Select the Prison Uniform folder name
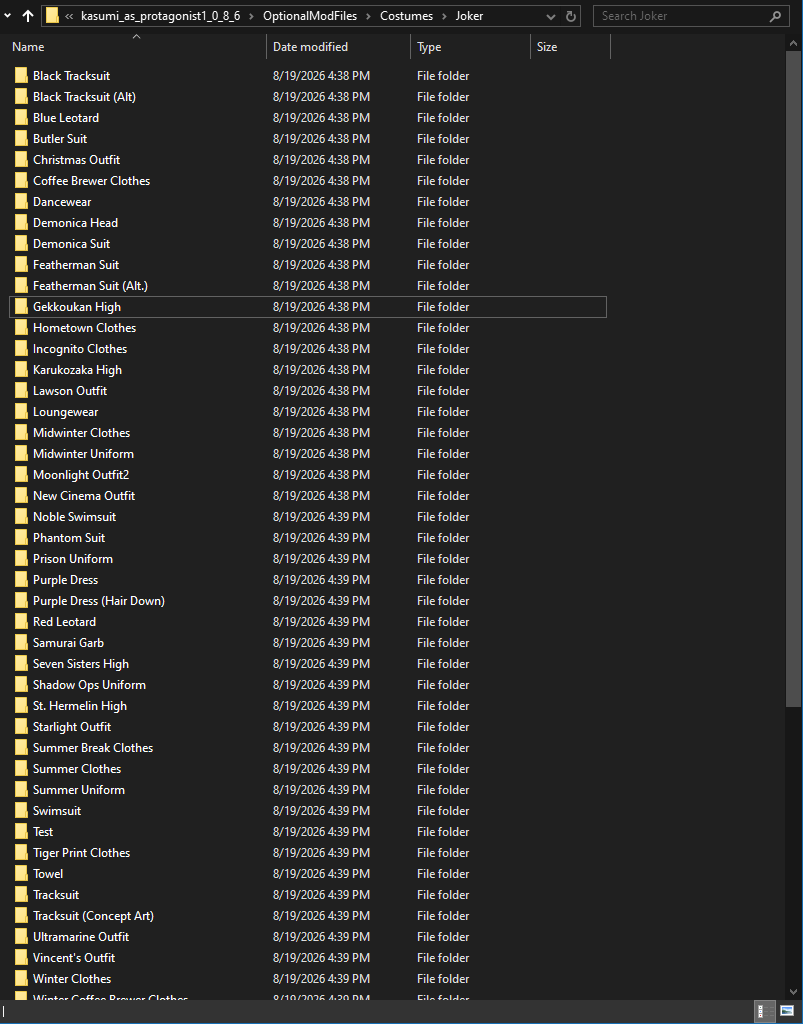Viewport: 803px width, 1024px height. pyautogui.click(x=73, y=558)
